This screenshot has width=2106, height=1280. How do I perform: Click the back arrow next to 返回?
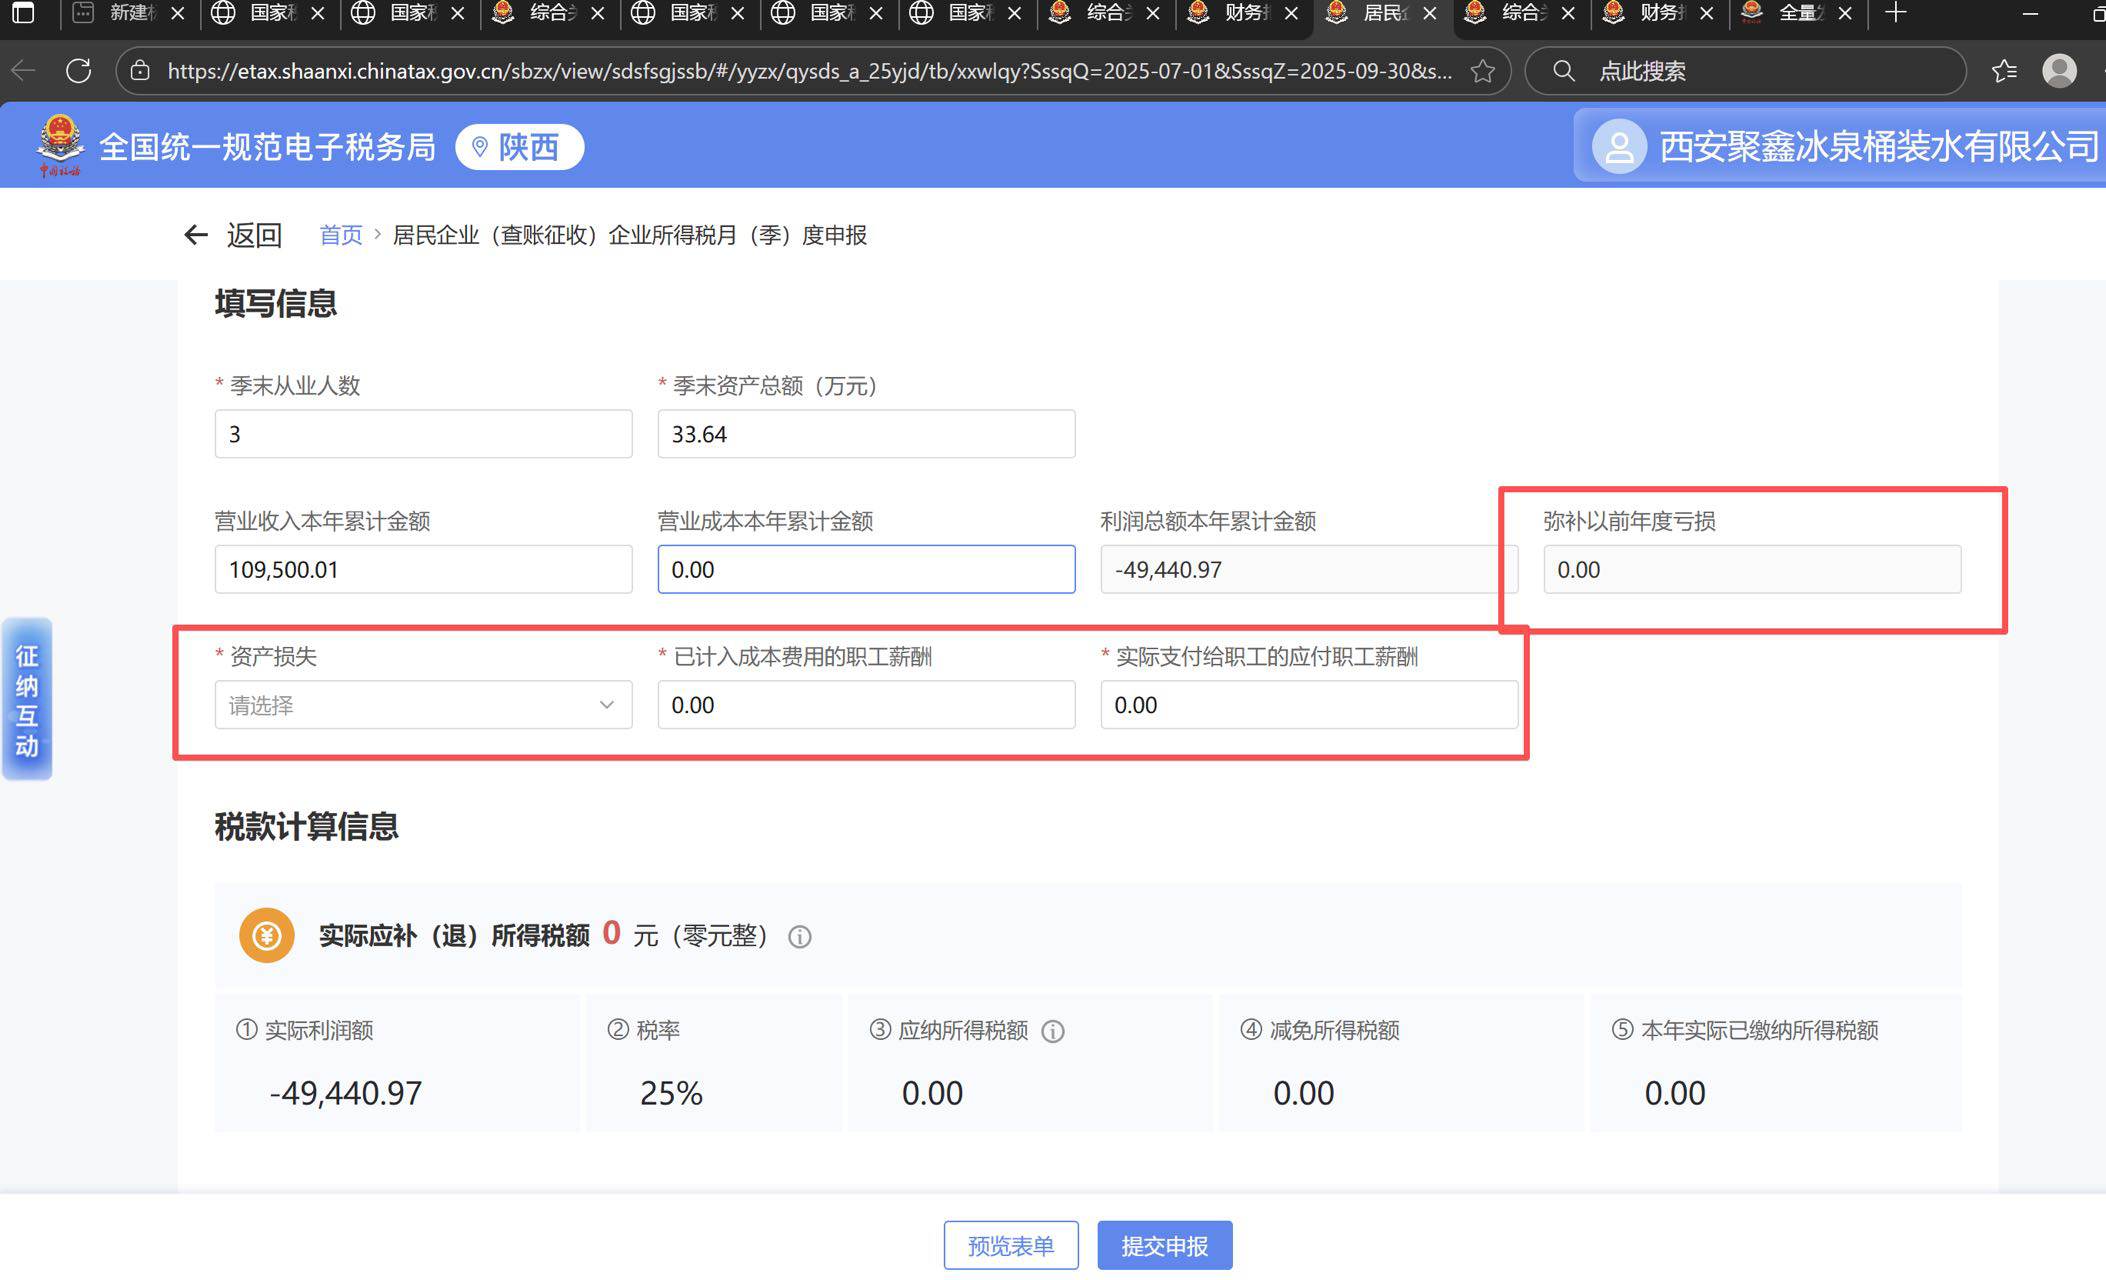(x=196, y=235)
